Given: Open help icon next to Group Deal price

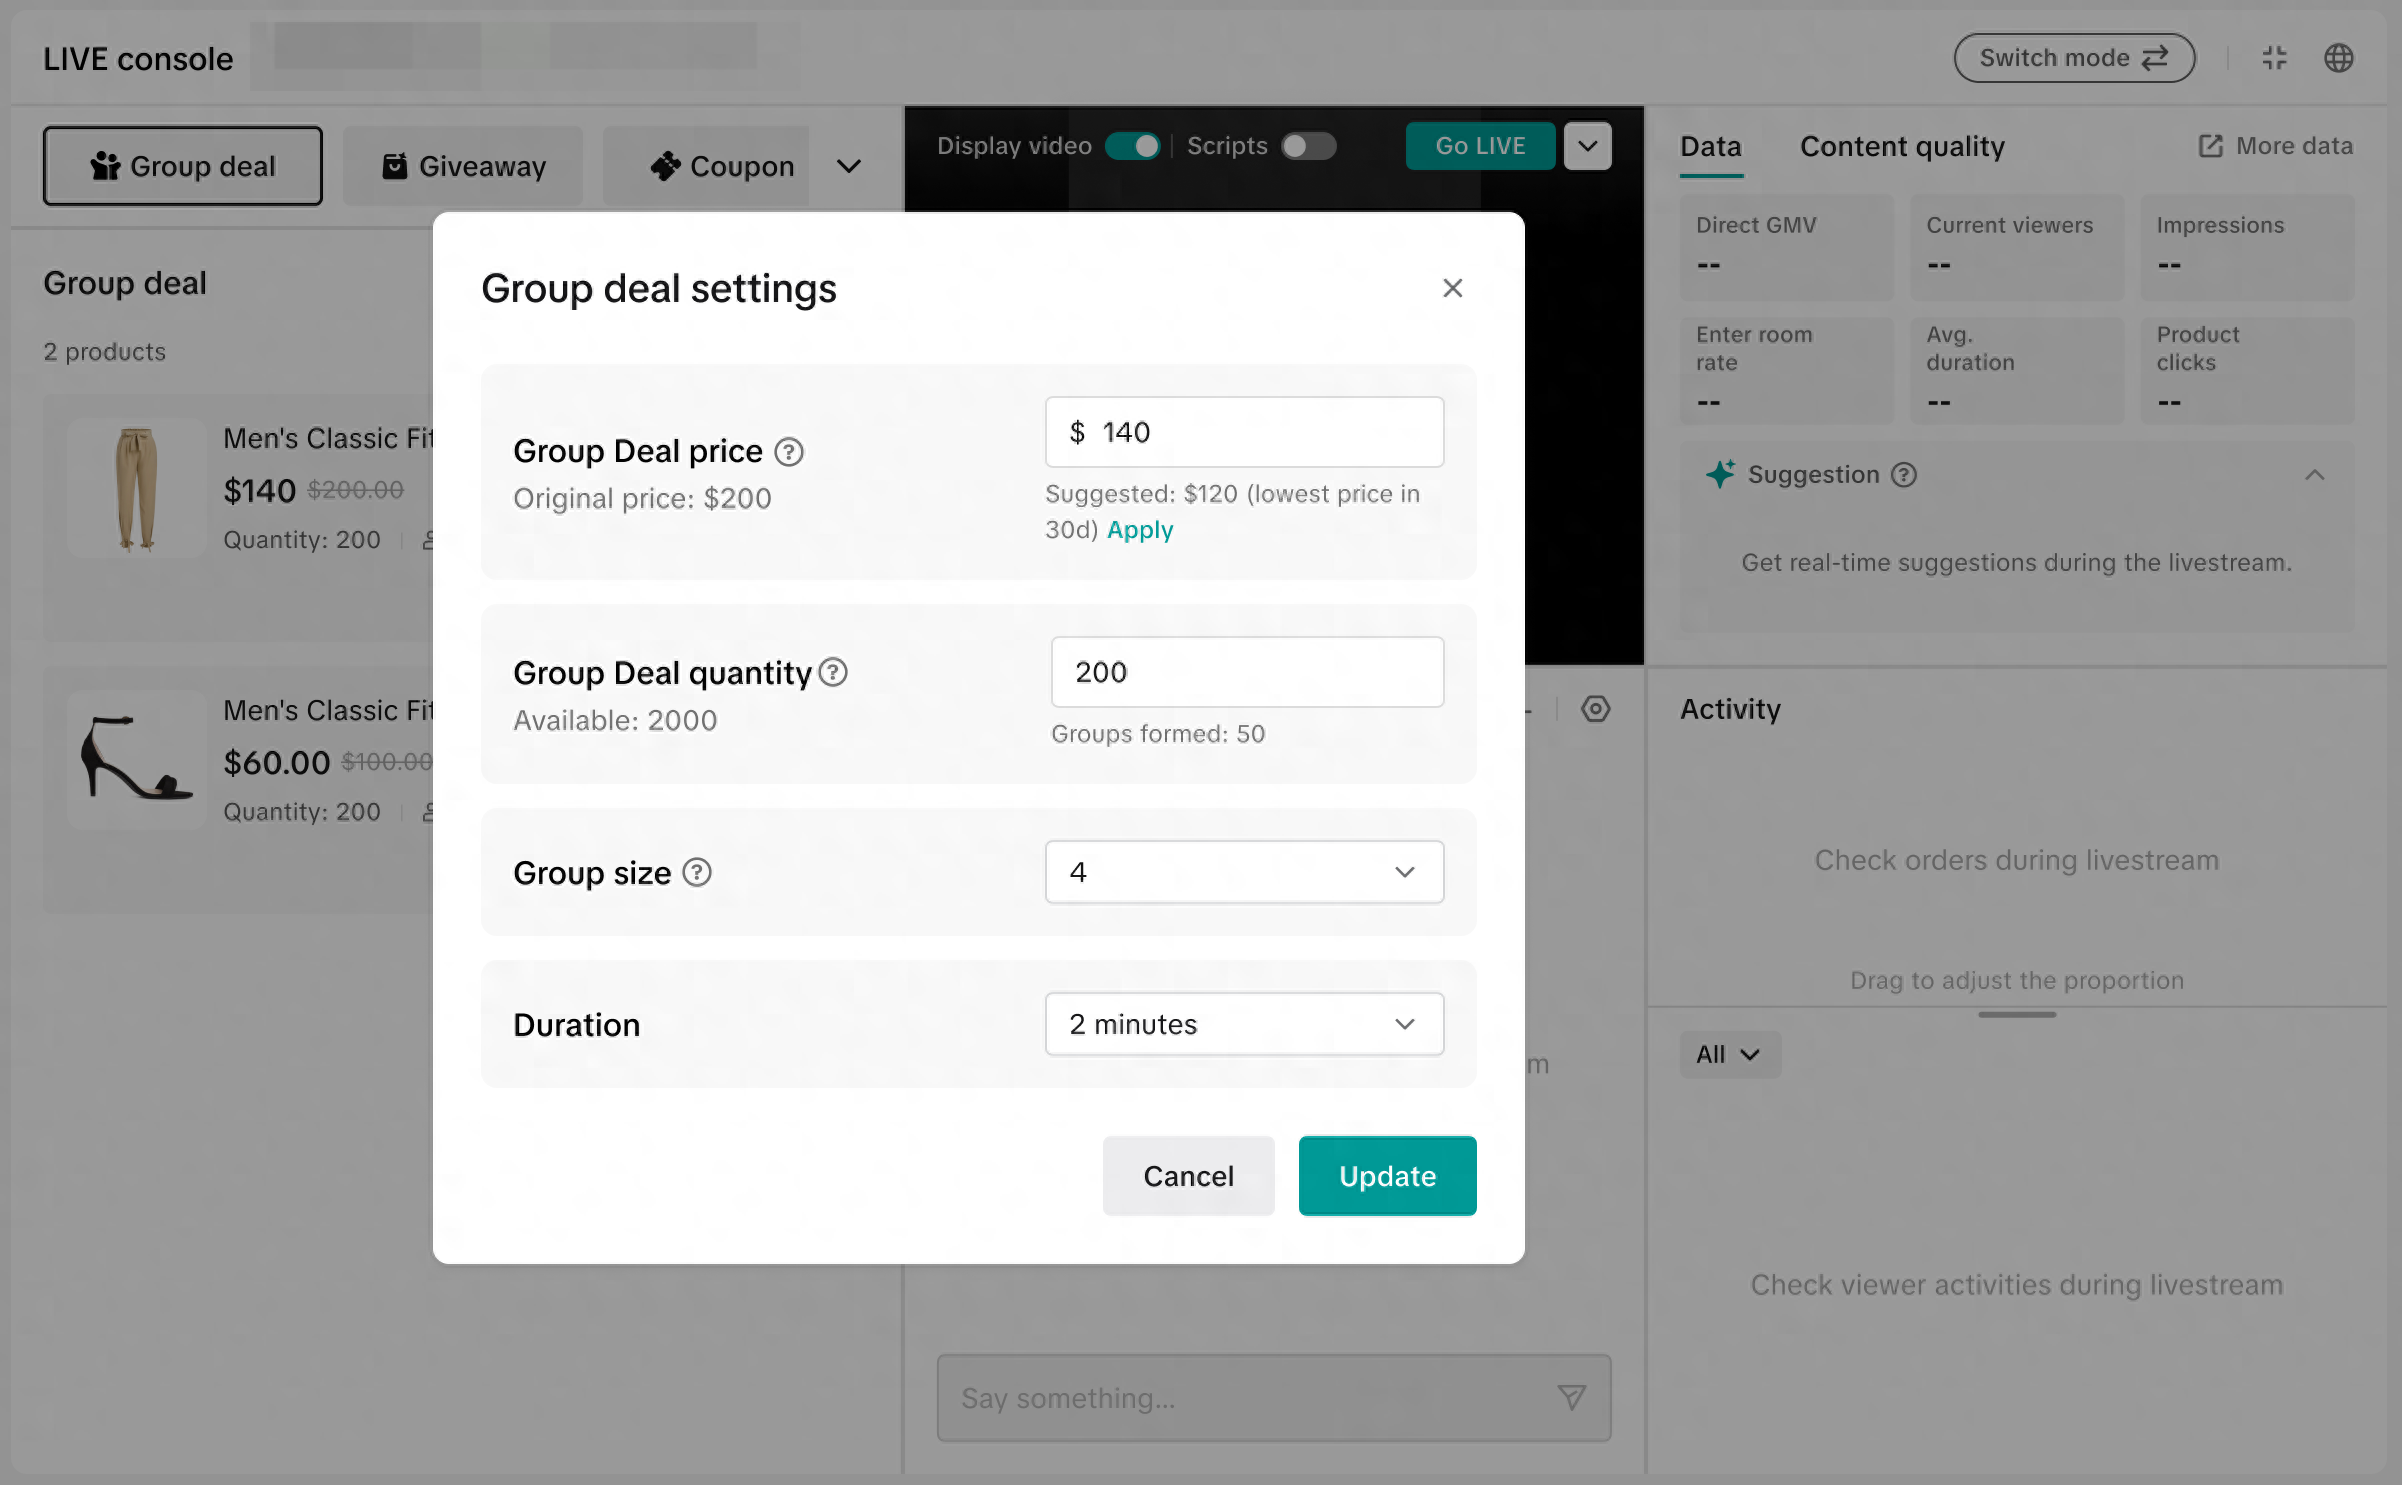Looking at the screenshot, I should [x=789, y=452].
